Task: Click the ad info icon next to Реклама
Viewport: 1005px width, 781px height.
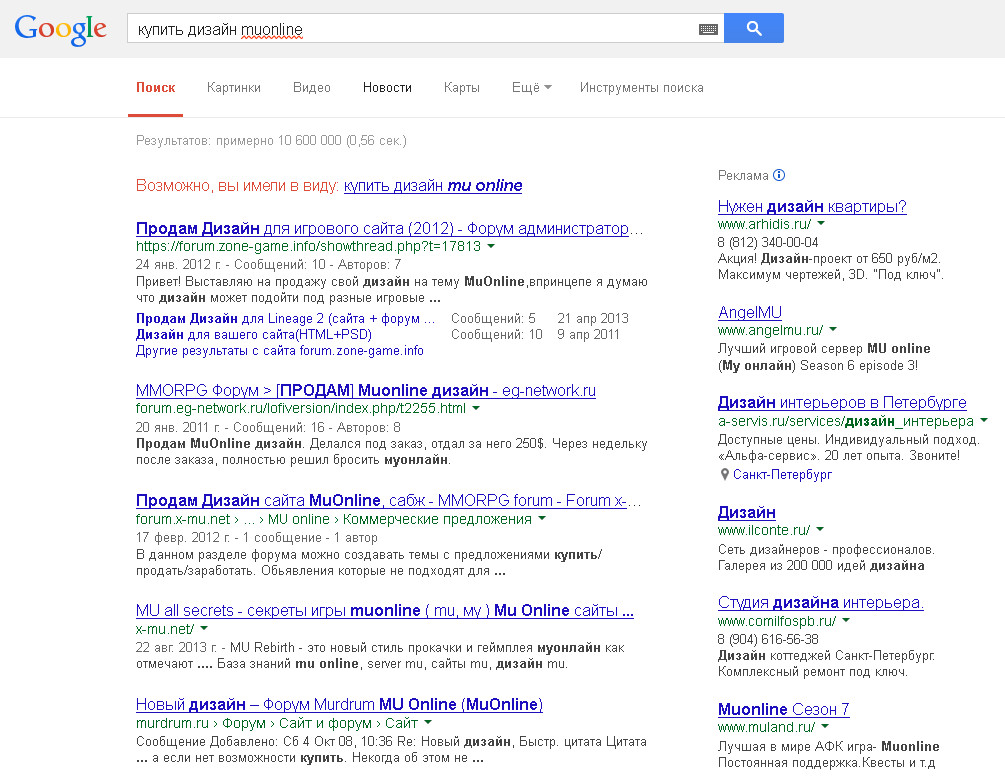Action: 779,175
